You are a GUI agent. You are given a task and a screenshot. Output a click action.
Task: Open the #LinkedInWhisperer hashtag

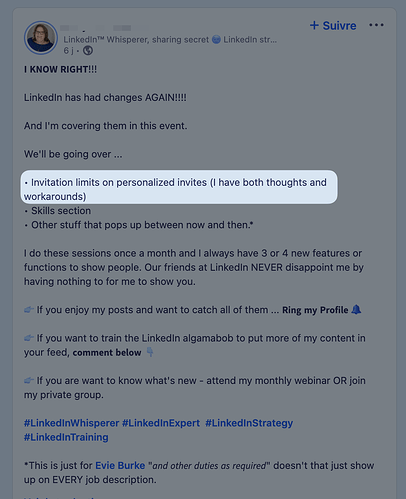click(71, 423)
